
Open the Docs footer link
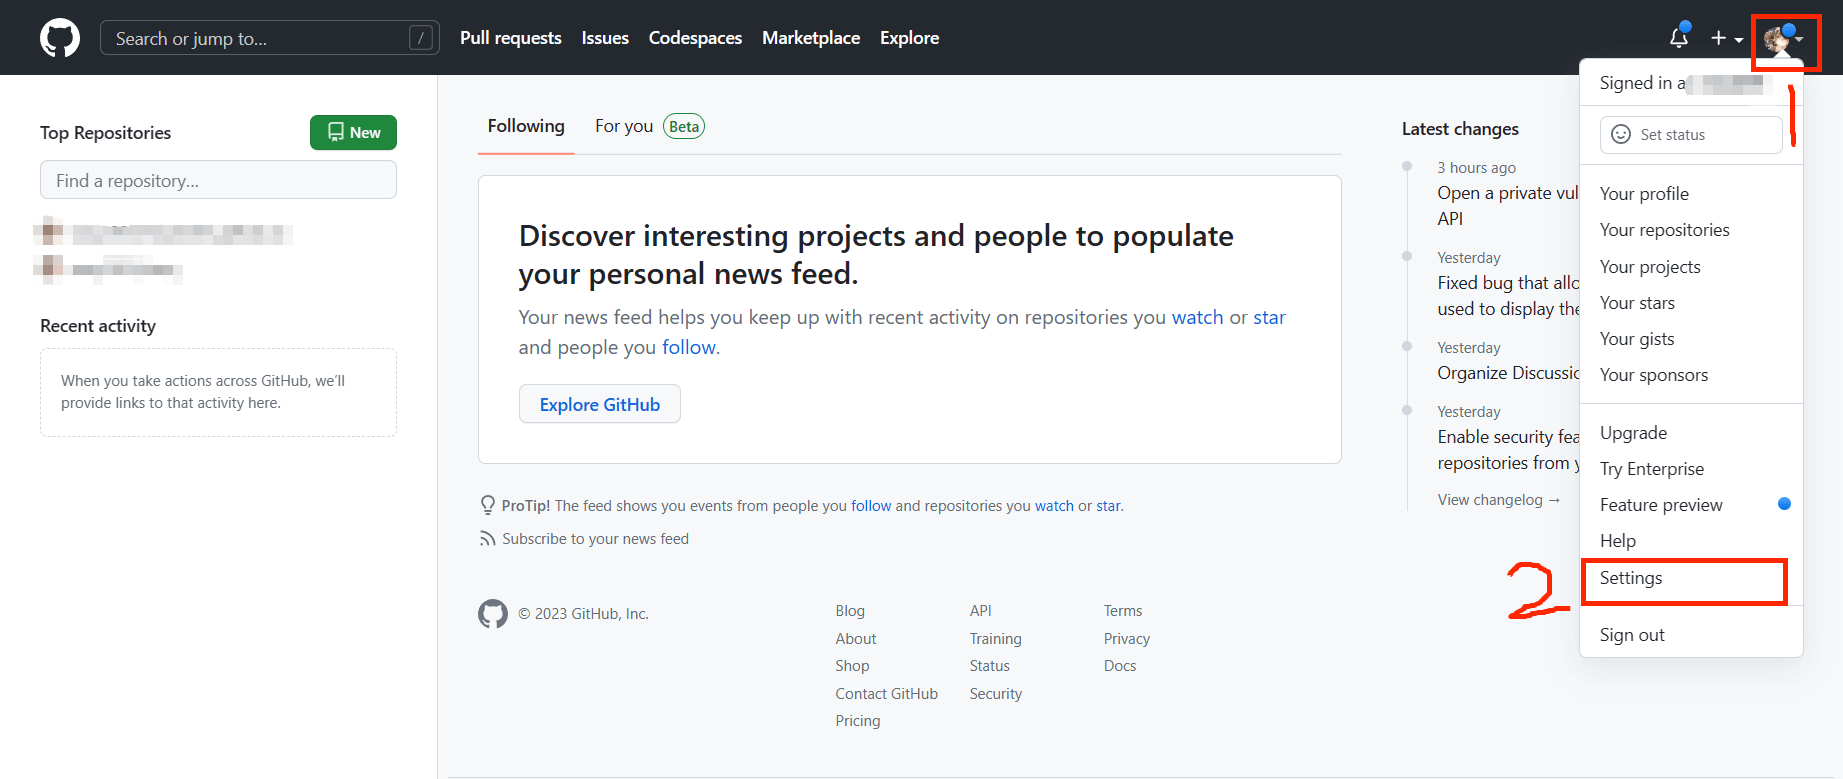[x=1120, y=666]
